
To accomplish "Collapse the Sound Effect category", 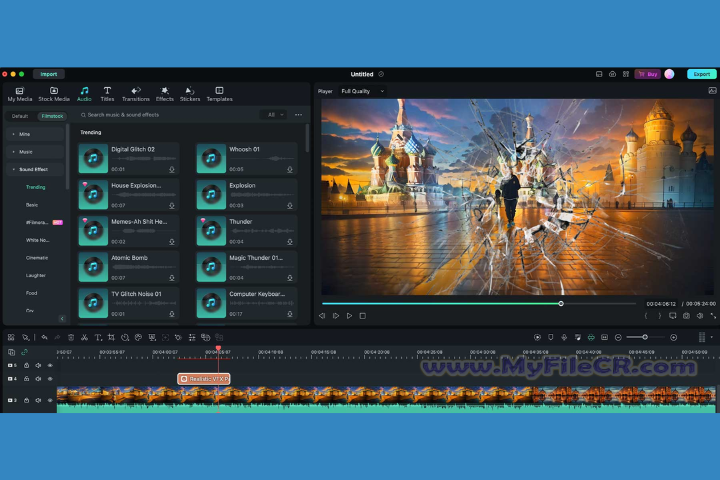I will (x=35, y=169).
